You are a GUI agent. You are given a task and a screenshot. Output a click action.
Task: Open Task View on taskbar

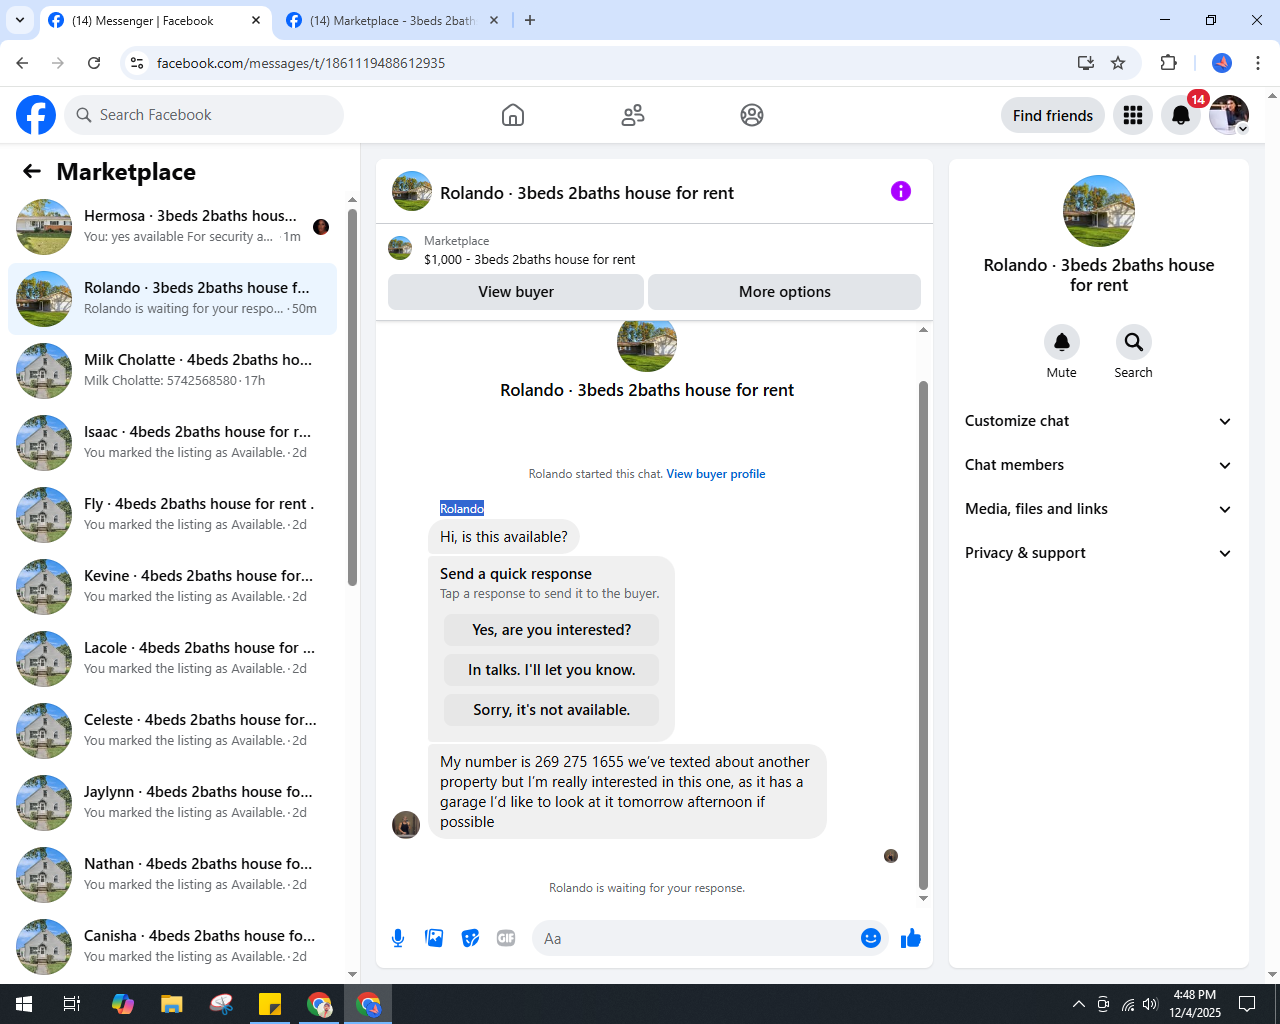72,1004
